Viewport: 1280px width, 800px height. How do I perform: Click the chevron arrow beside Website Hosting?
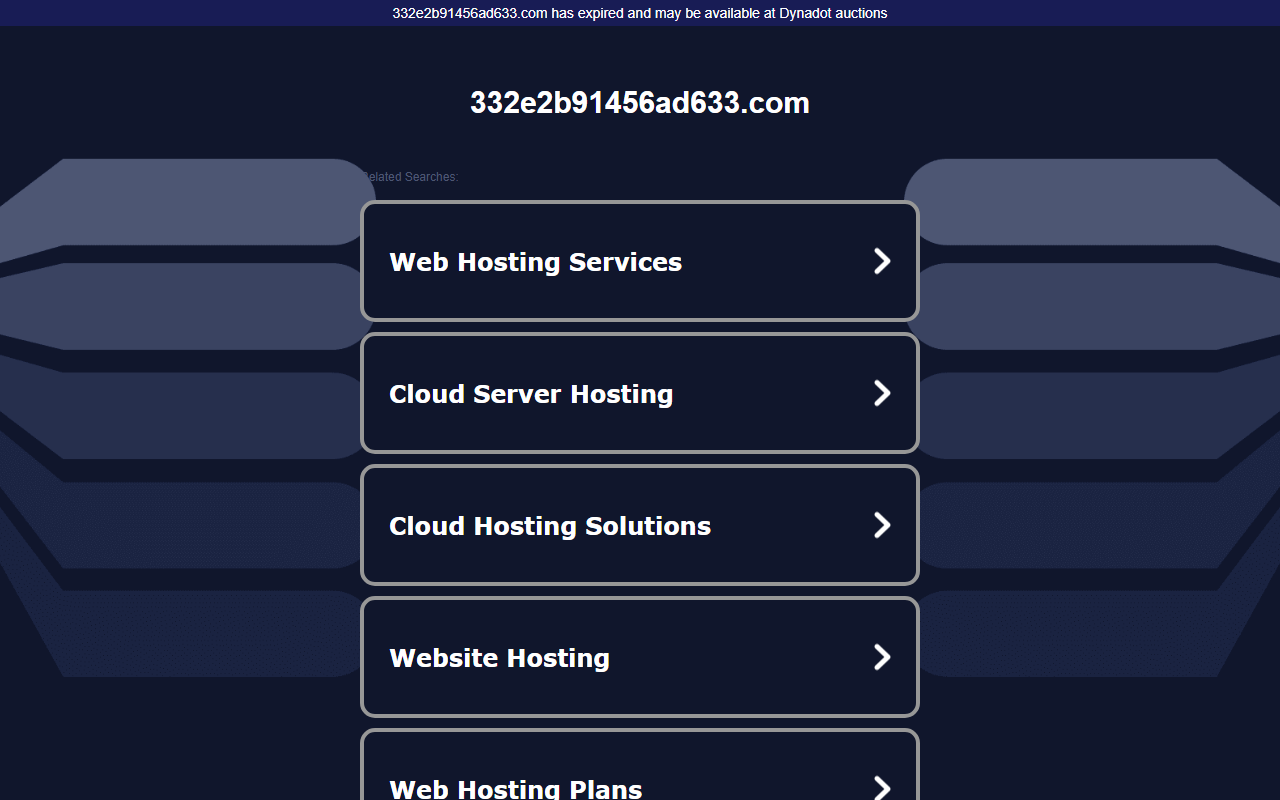[882, 657]
